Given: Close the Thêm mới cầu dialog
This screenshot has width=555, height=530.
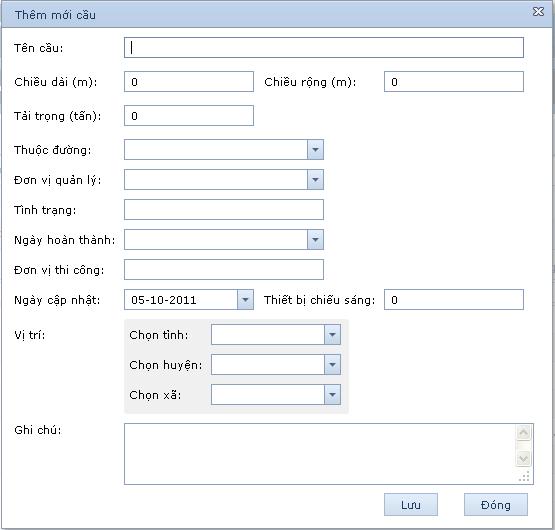Looking at the screenshot, I should pyautogui.click(x=538, y=12).
